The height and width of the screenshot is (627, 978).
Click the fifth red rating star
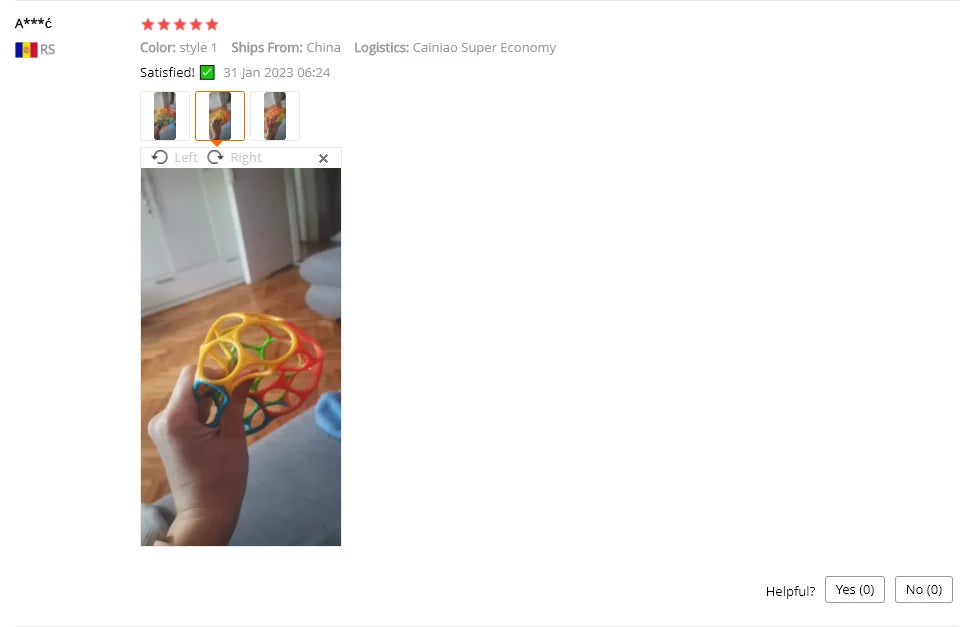point(212,24)
